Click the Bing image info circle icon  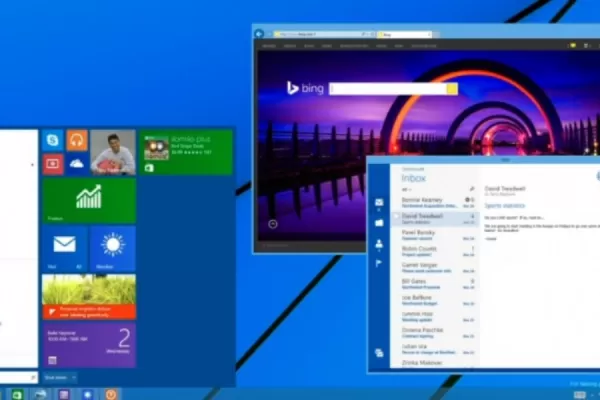(273, 224)
